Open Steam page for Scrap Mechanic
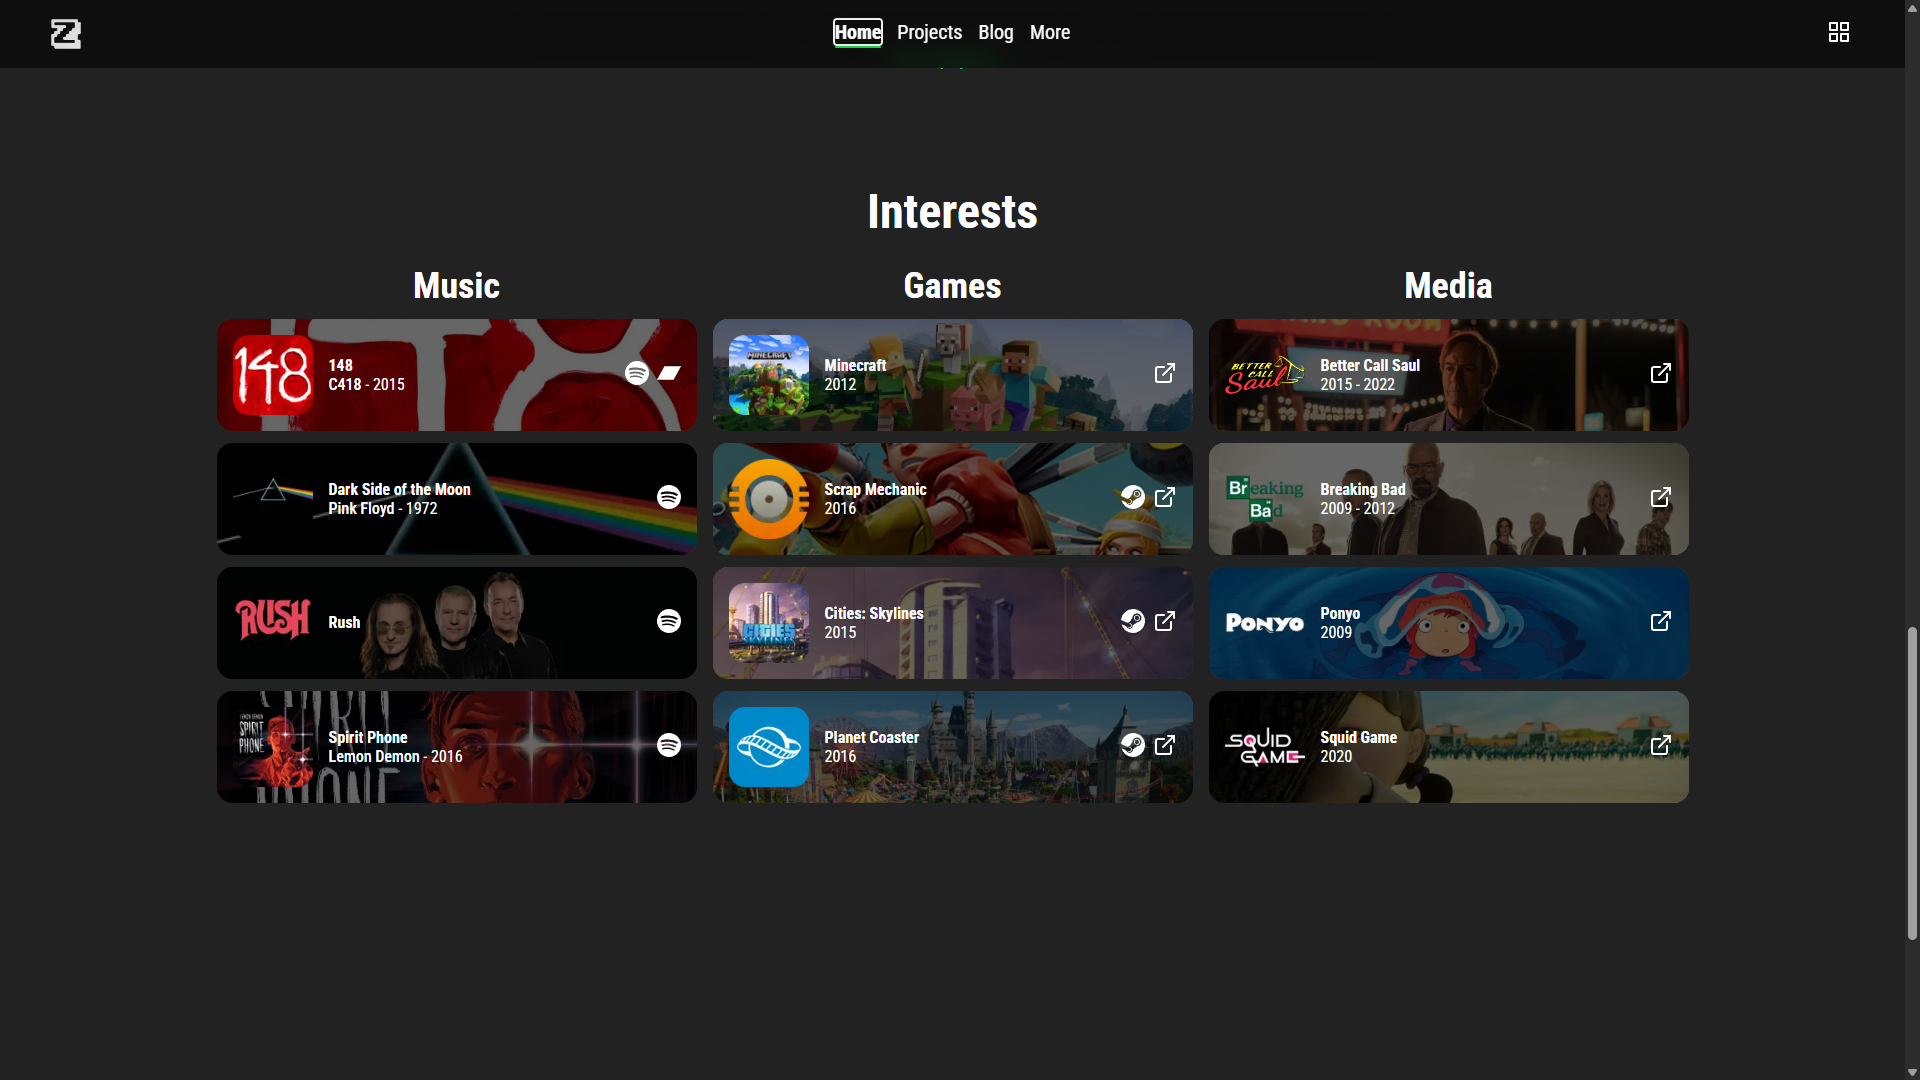The height and width of the screenshot is (1080, 1920). tap(1133, 497)
